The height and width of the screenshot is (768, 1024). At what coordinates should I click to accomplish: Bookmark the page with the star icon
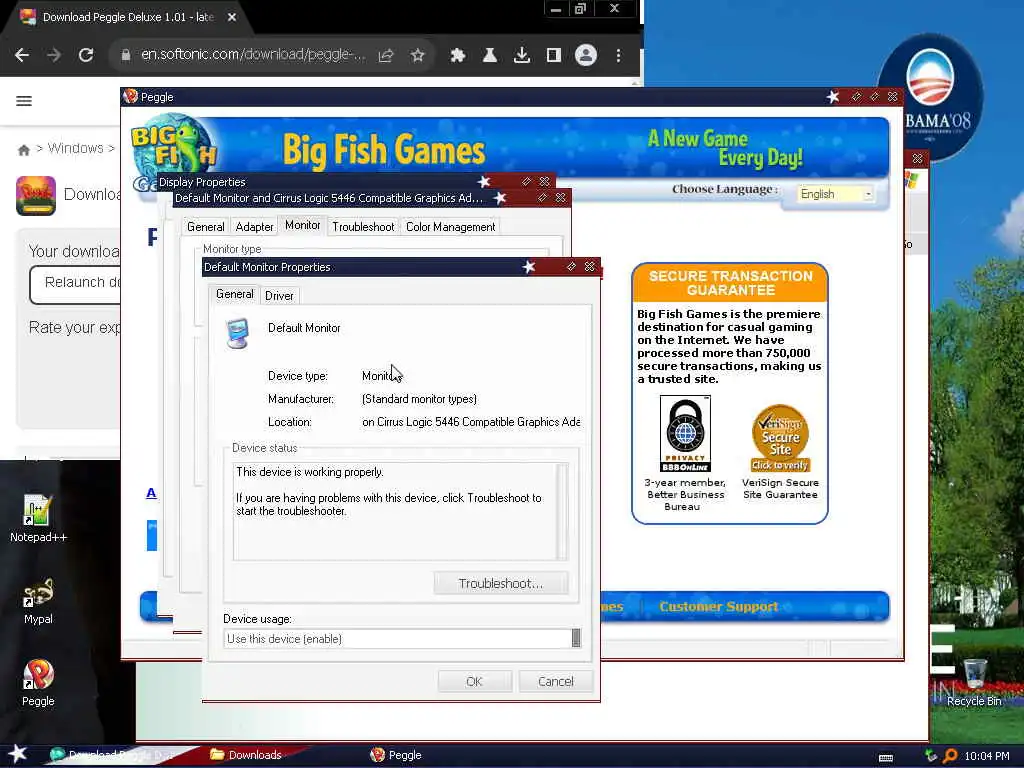[x=418, y=56]
